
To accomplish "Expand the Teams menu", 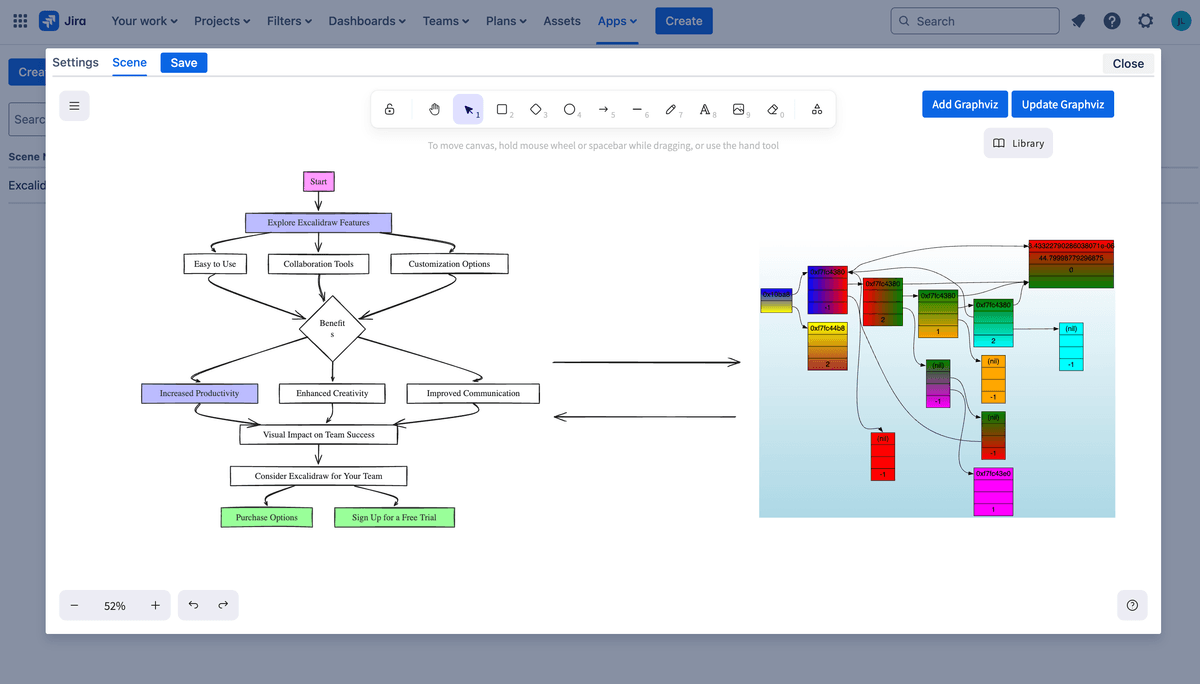I will tap(447, 21).
